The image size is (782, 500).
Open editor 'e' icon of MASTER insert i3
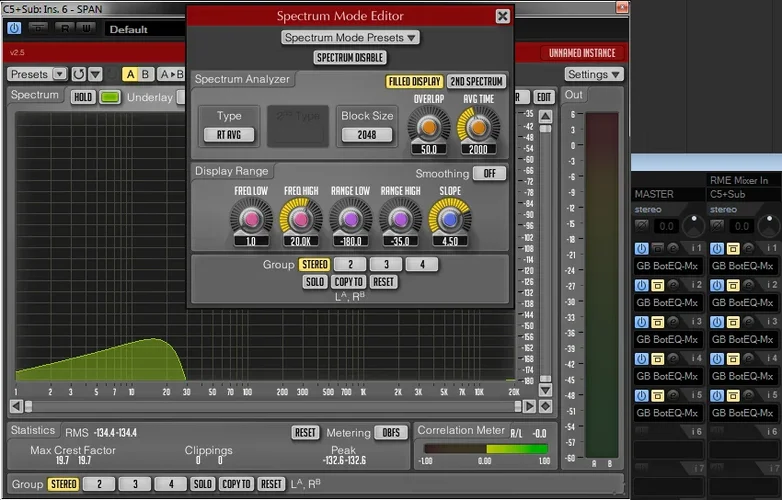click(x=673, y=322)
